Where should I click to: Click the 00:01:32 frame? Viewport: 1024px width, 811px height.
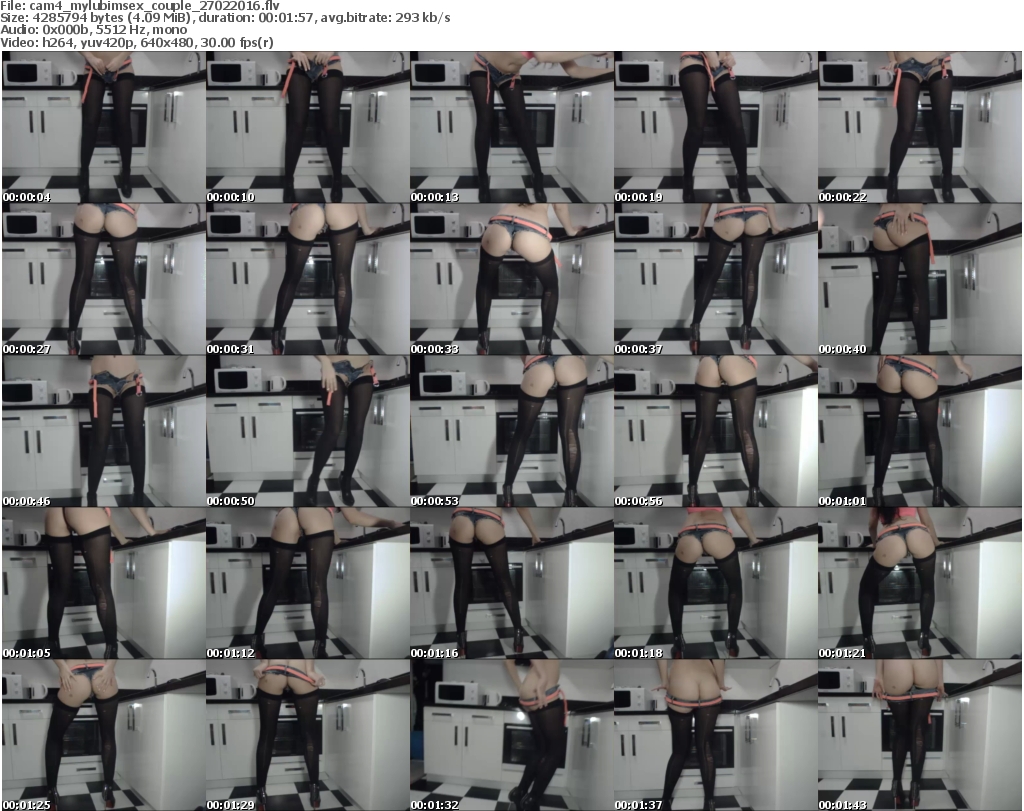(x=511, y=735)
